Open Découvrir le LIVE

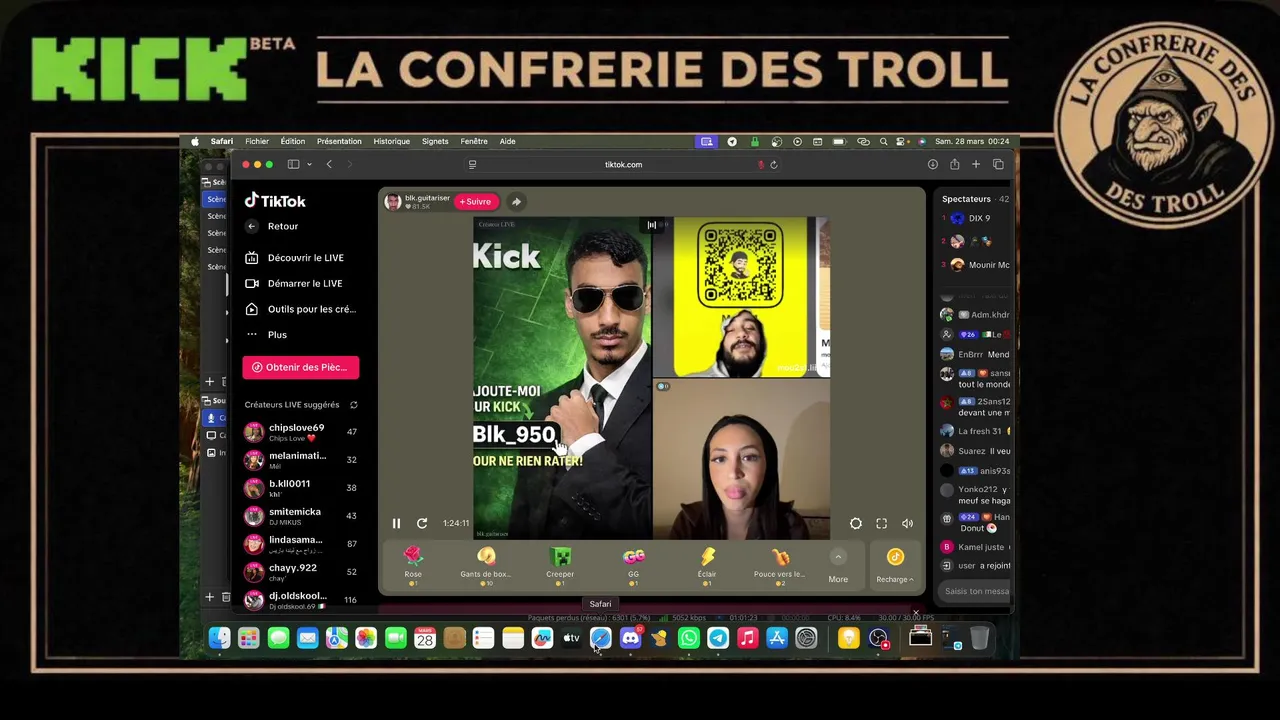pos(295,258)
